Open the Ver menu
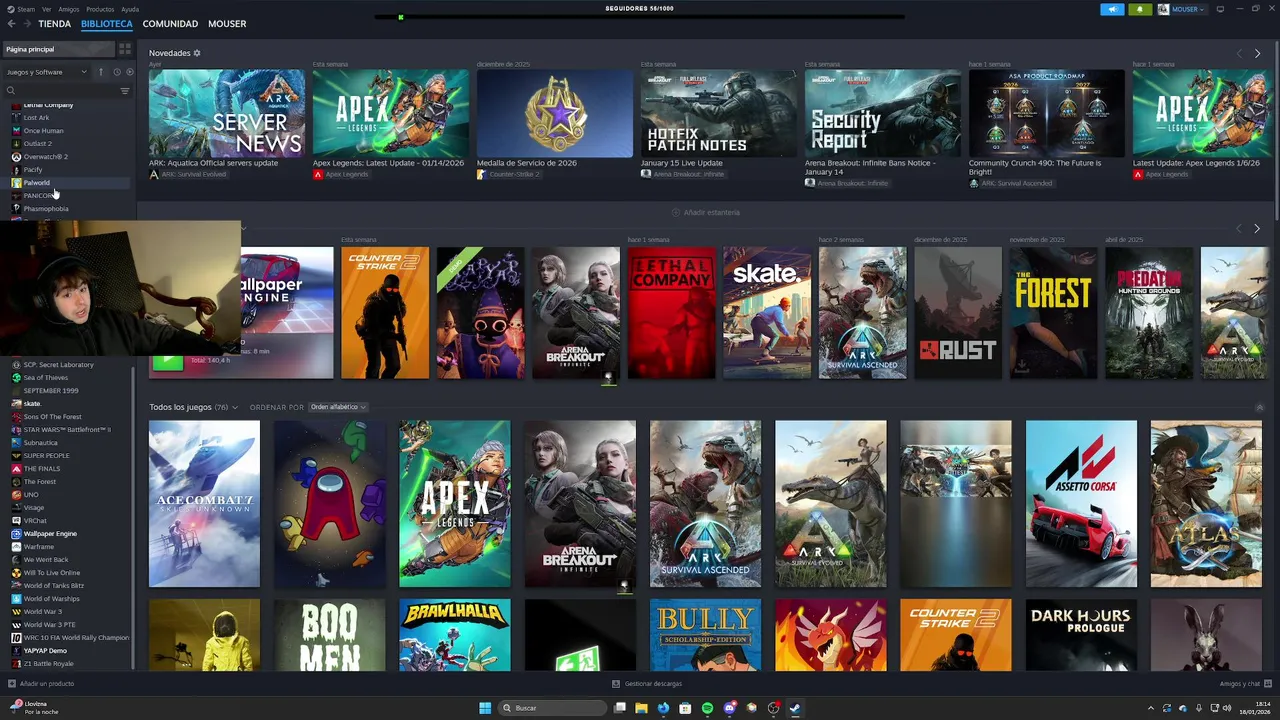The image size is (1280, 720). coord(46,9)
